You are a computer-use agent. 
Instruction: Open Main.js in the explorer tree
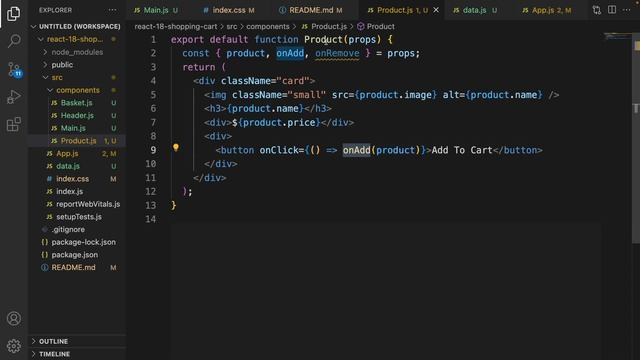[x=77, y=128]
